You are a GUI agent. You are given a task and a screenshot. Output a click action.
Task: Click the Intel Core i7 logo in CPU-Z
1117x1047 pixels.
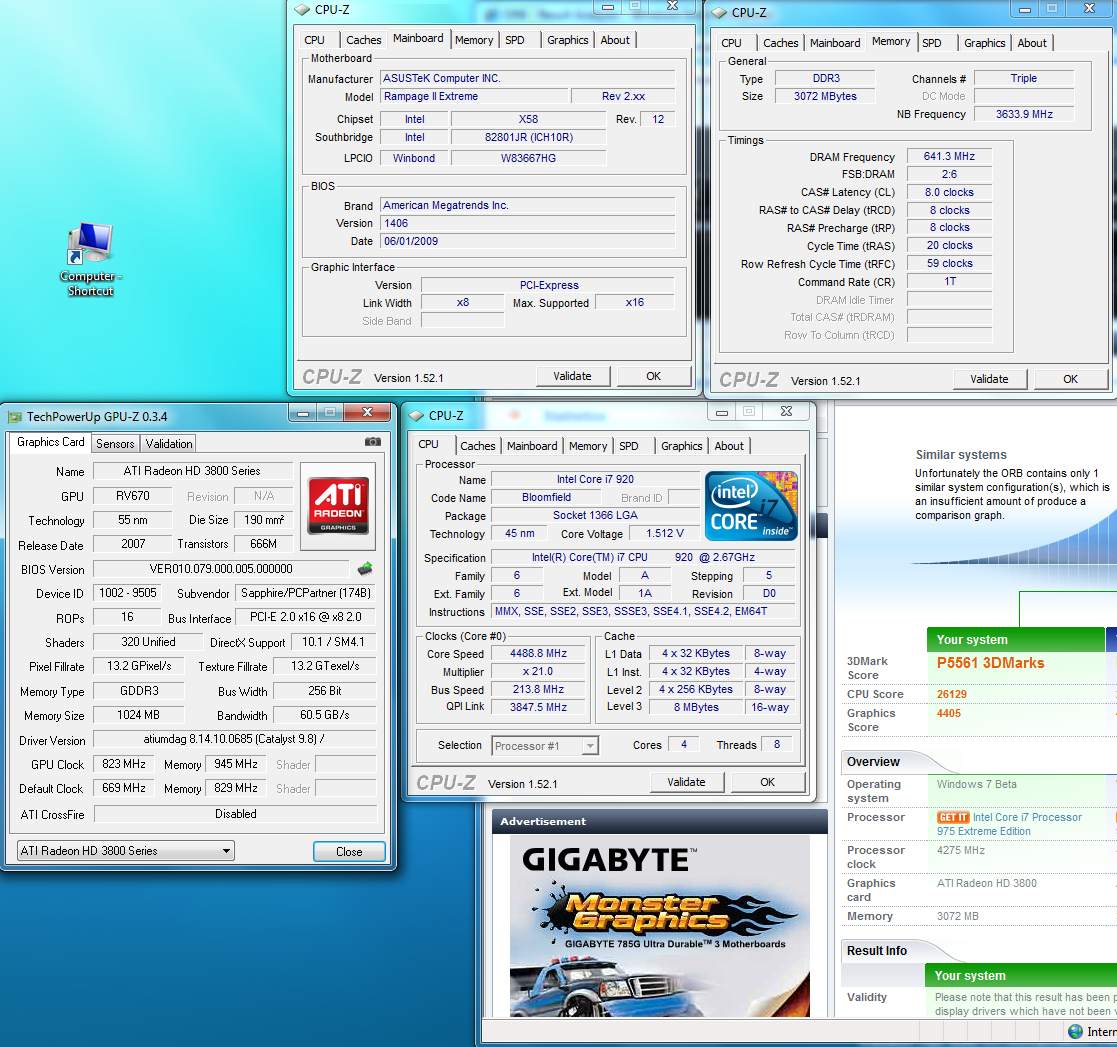(751, 505)
